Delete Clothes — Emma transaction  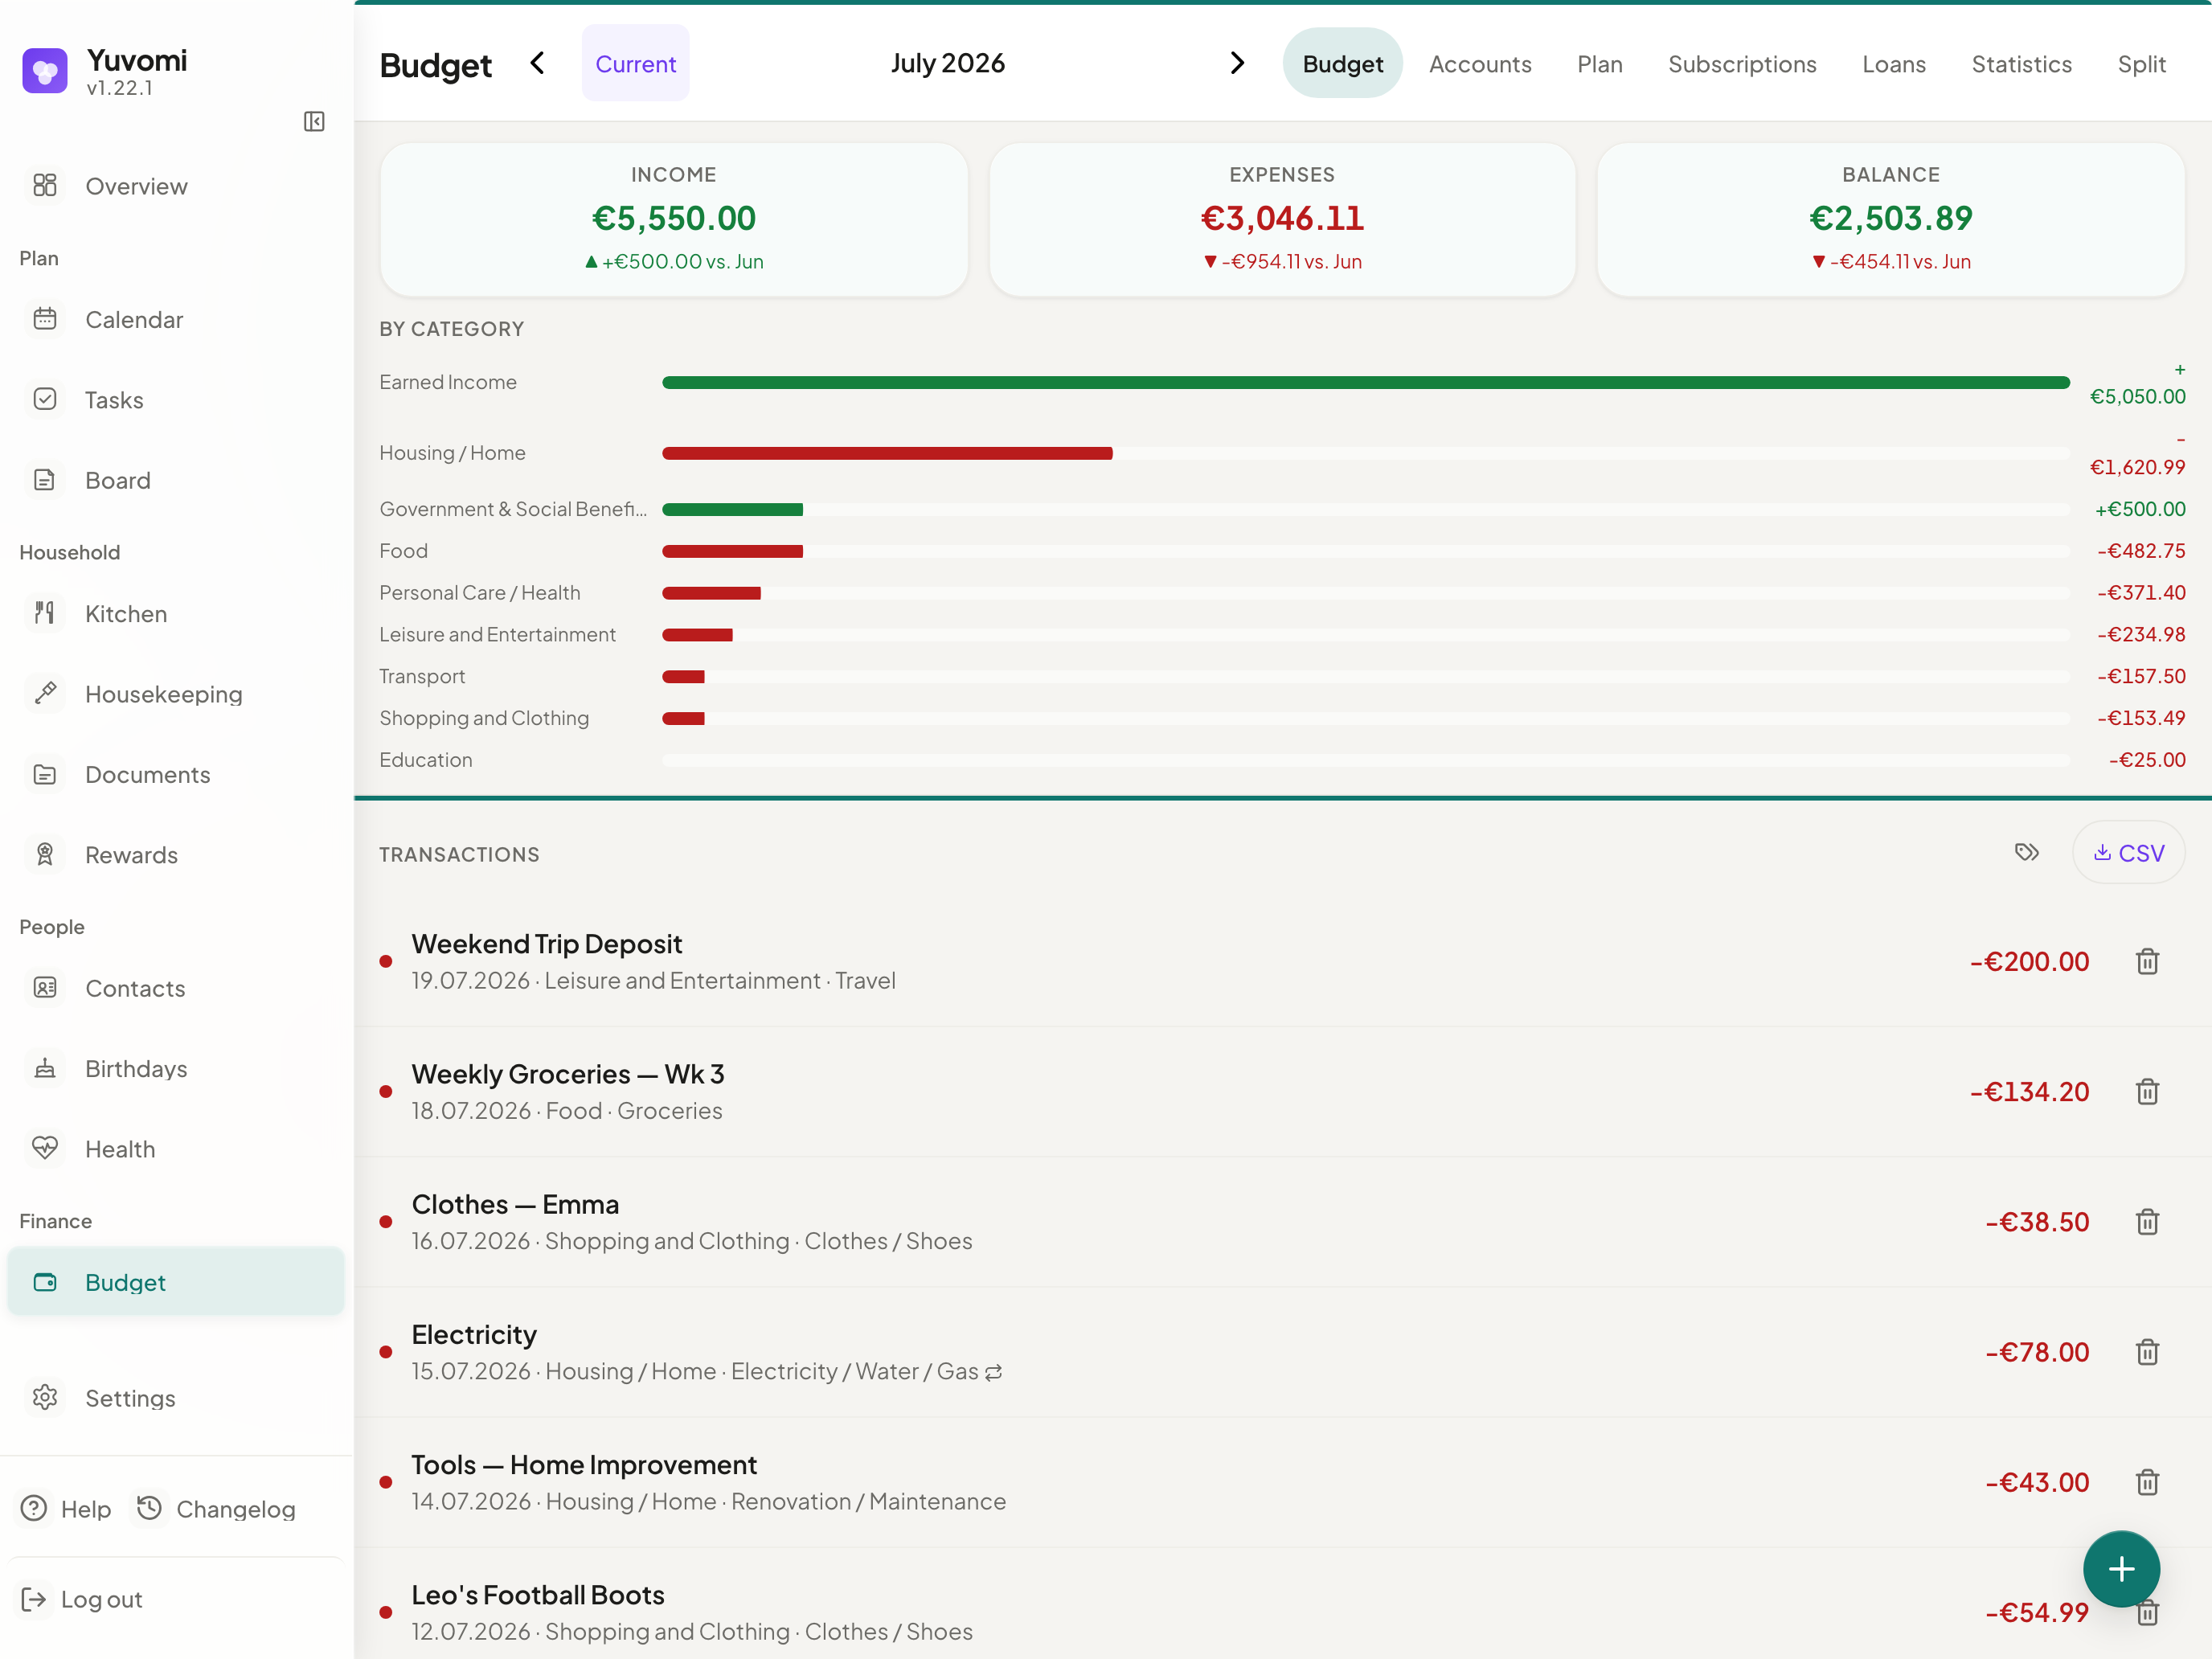pos(2147,1222)
